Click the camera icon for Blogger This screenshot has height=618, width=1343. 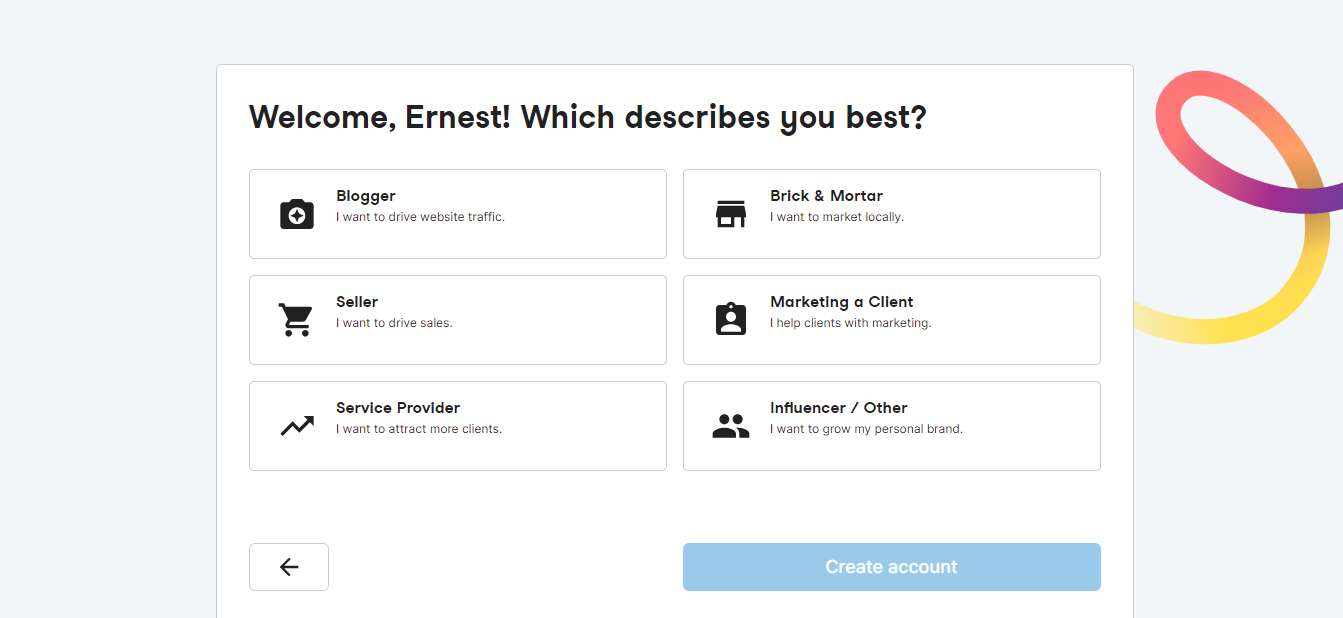click(x=297, y=214)
